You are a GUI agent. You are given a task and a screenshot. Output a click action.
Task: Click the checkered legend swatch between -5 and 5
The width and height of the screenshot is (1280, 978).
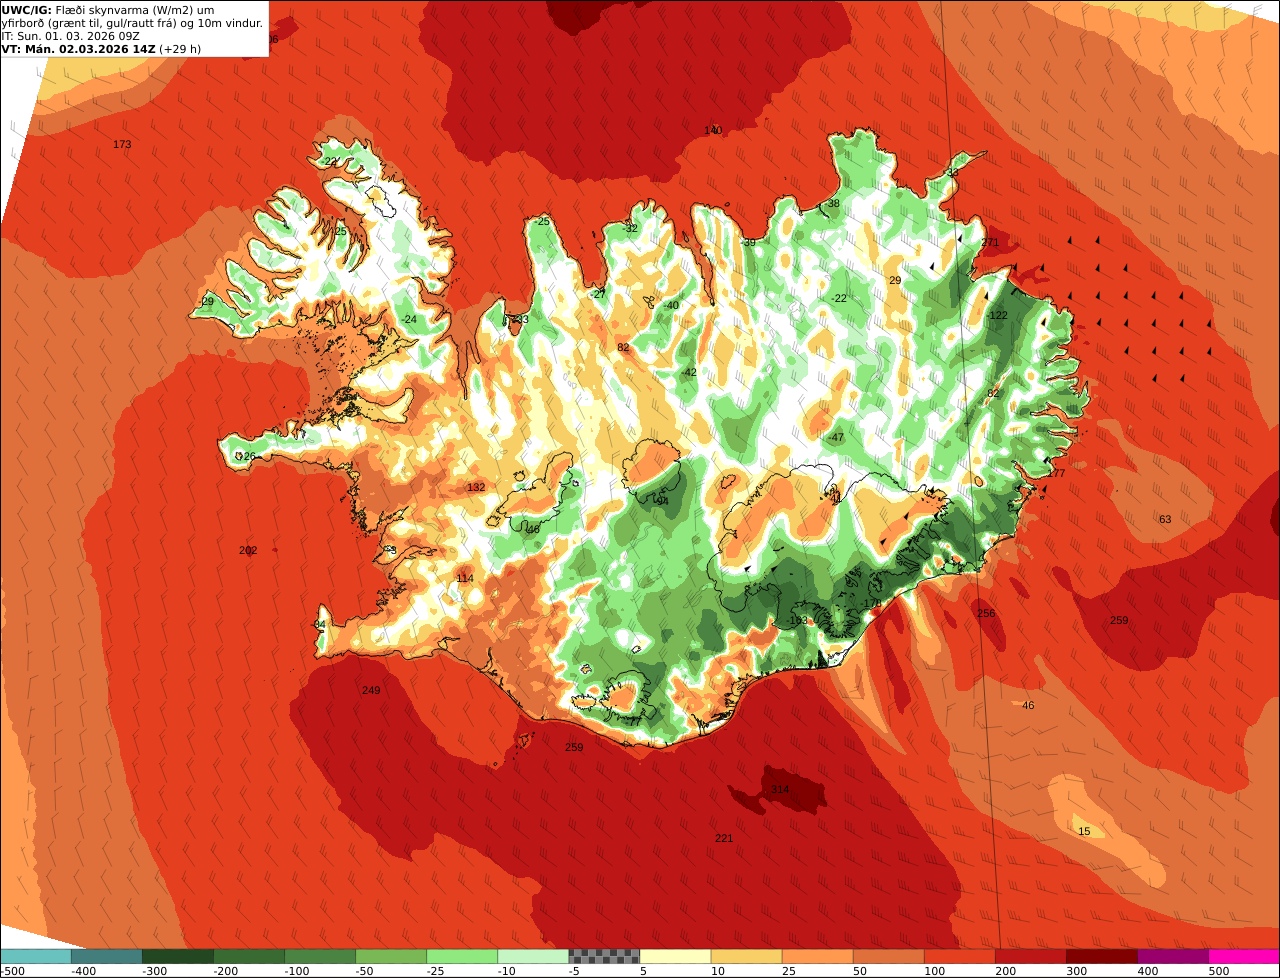tap(604, 956)
